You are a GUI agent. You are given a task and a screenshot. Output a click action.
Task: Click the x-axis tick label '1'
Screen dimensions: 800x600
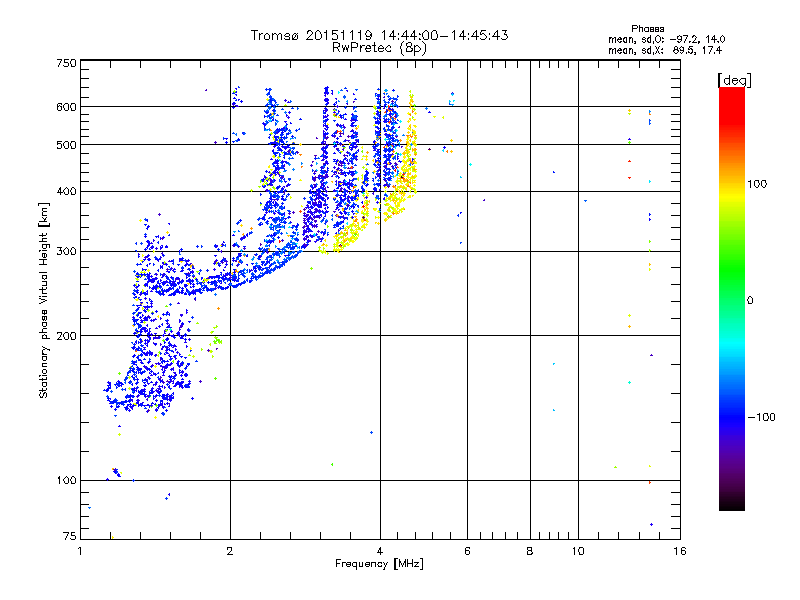[80, 551]
